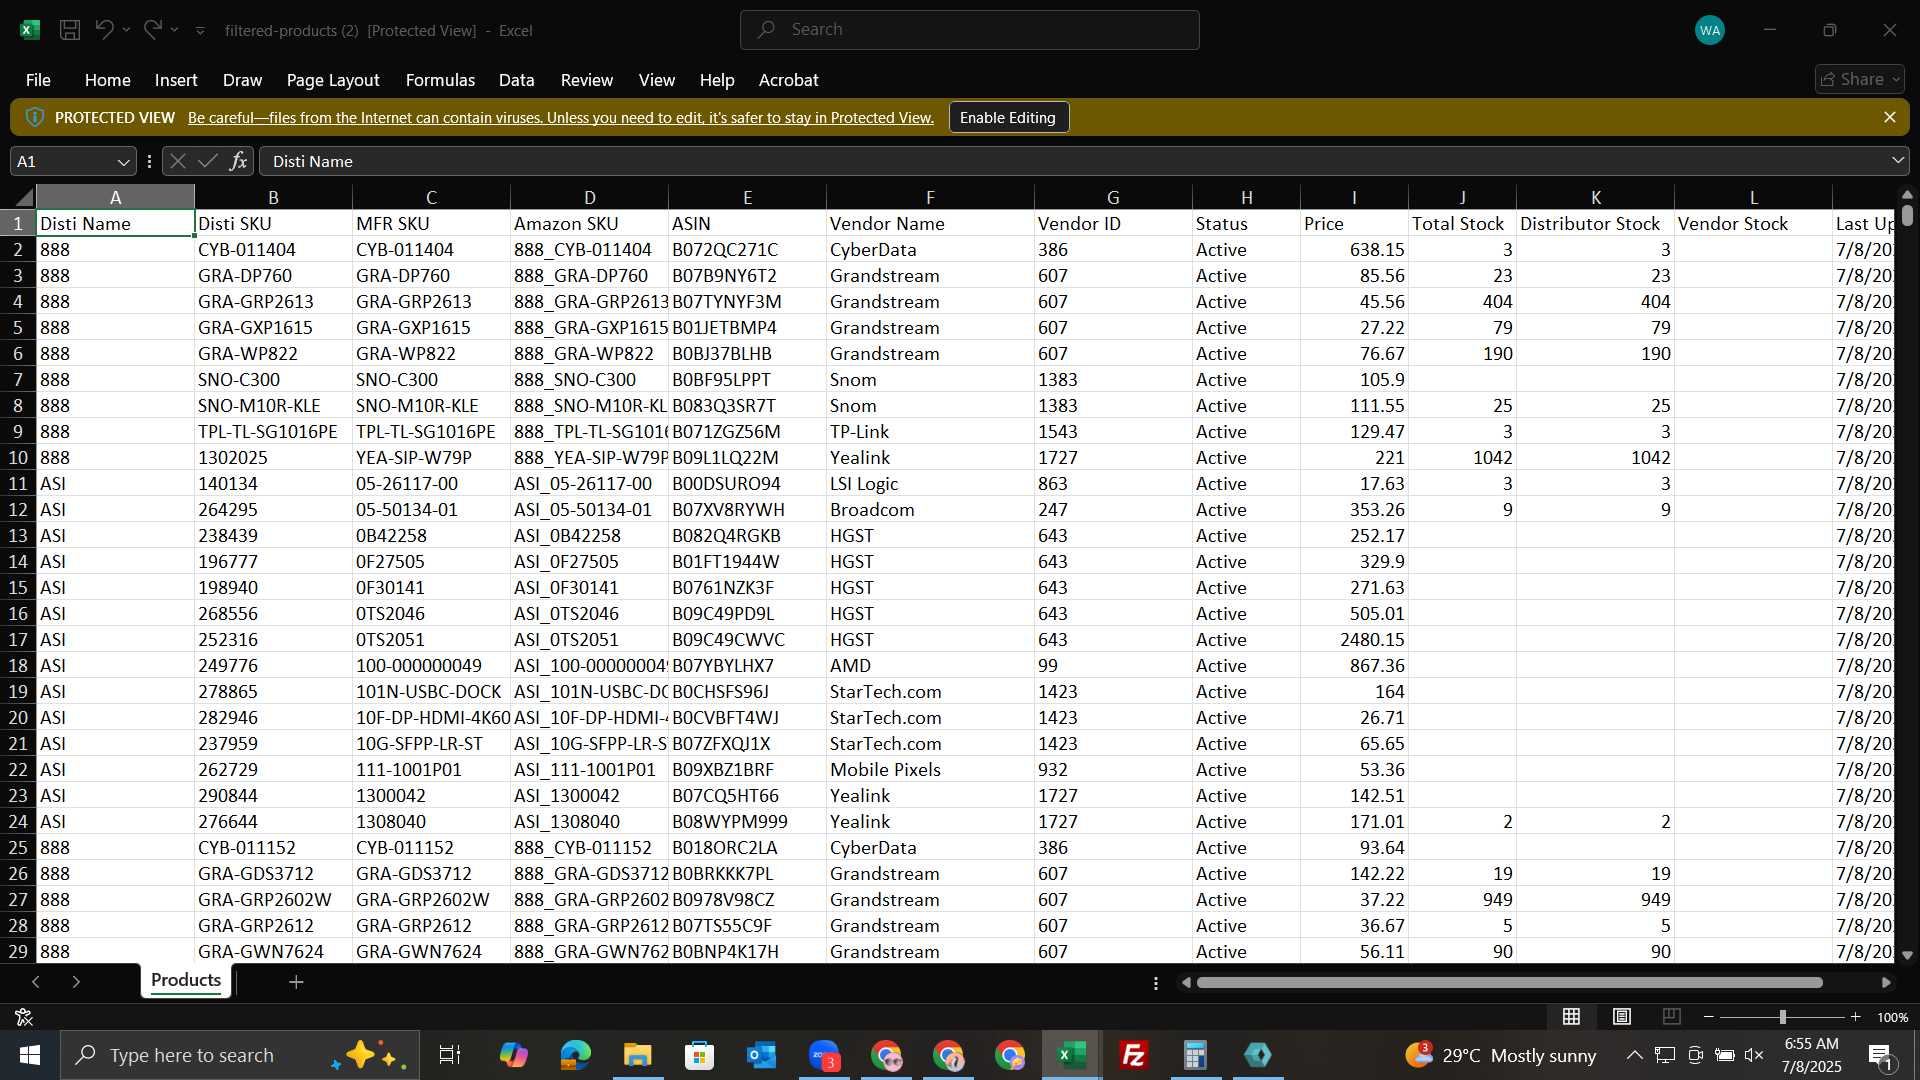This screenshot has width=1920, height=1080.
Task: Open the File menu
Action: tap(38, 80)
